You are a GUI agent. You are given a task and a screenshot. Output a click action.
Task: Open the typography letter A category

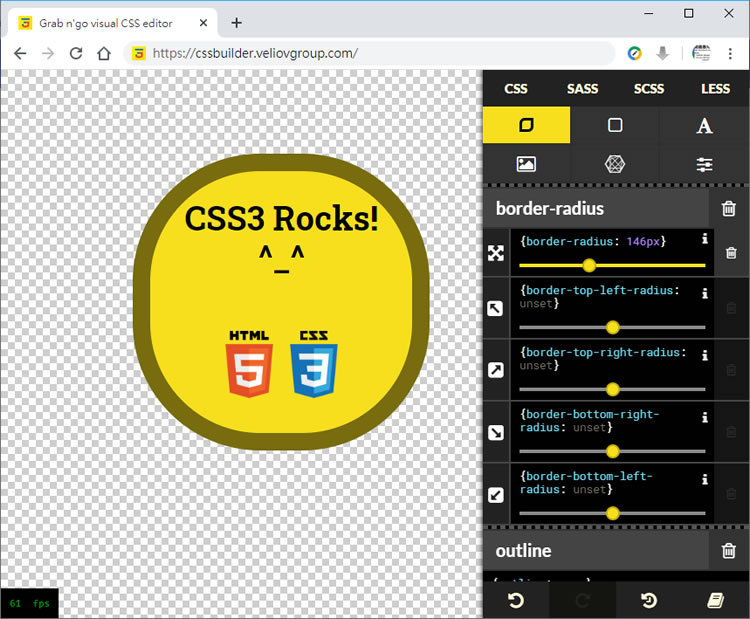(704, 126)
